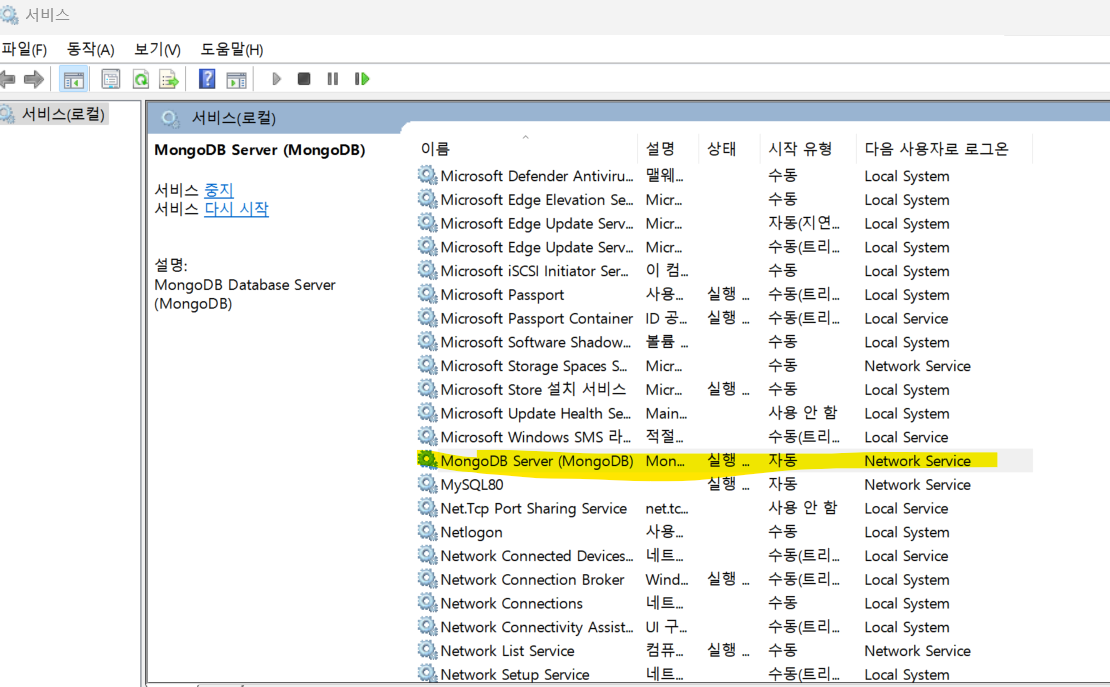Select the Microsoft Store 설치 서비스 entry
Image resolution: width=1110 pixels, height=687 pixels.
(x=533, y=390)
